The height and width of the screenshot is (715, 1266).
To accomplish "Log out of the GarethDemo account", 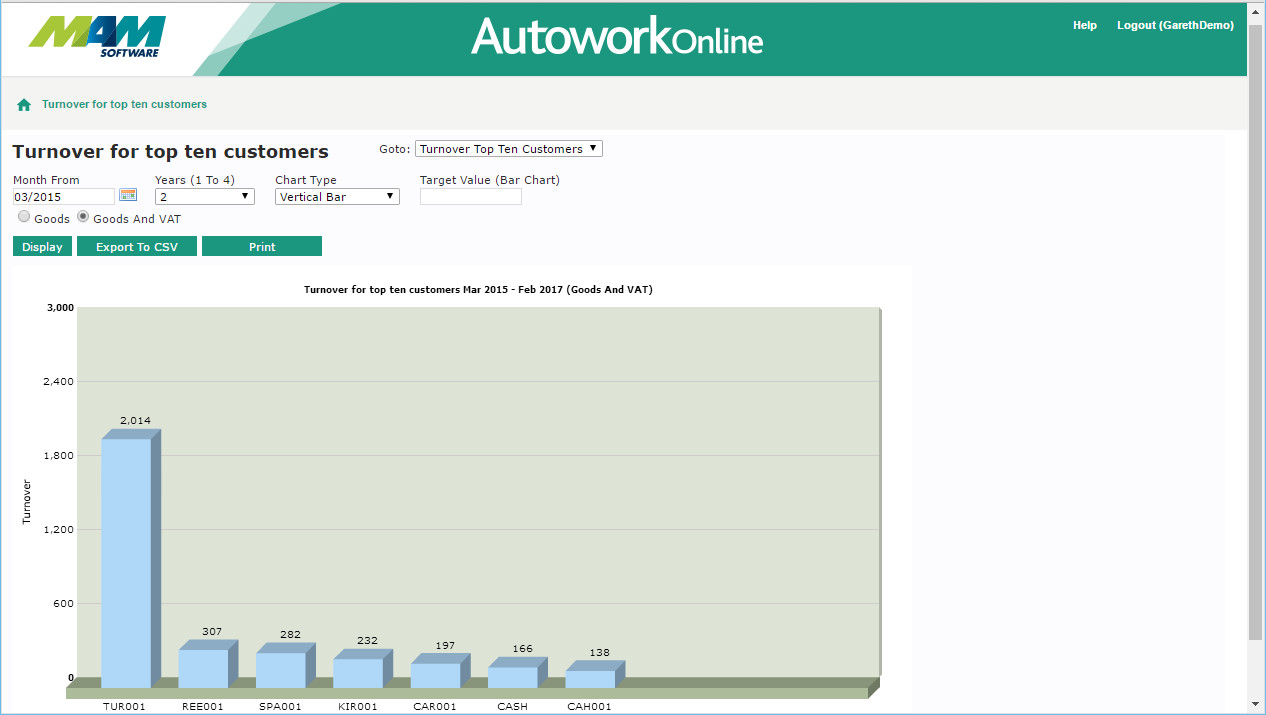I will click(1174, 25).
